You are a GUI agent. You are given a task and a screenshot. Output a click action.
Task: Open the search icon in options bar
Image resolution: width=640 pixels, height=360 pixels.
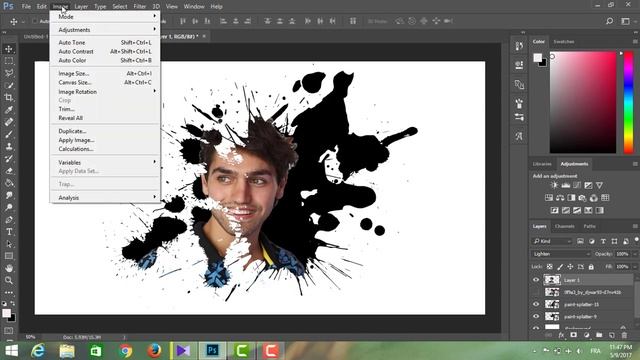coord(609,21)
